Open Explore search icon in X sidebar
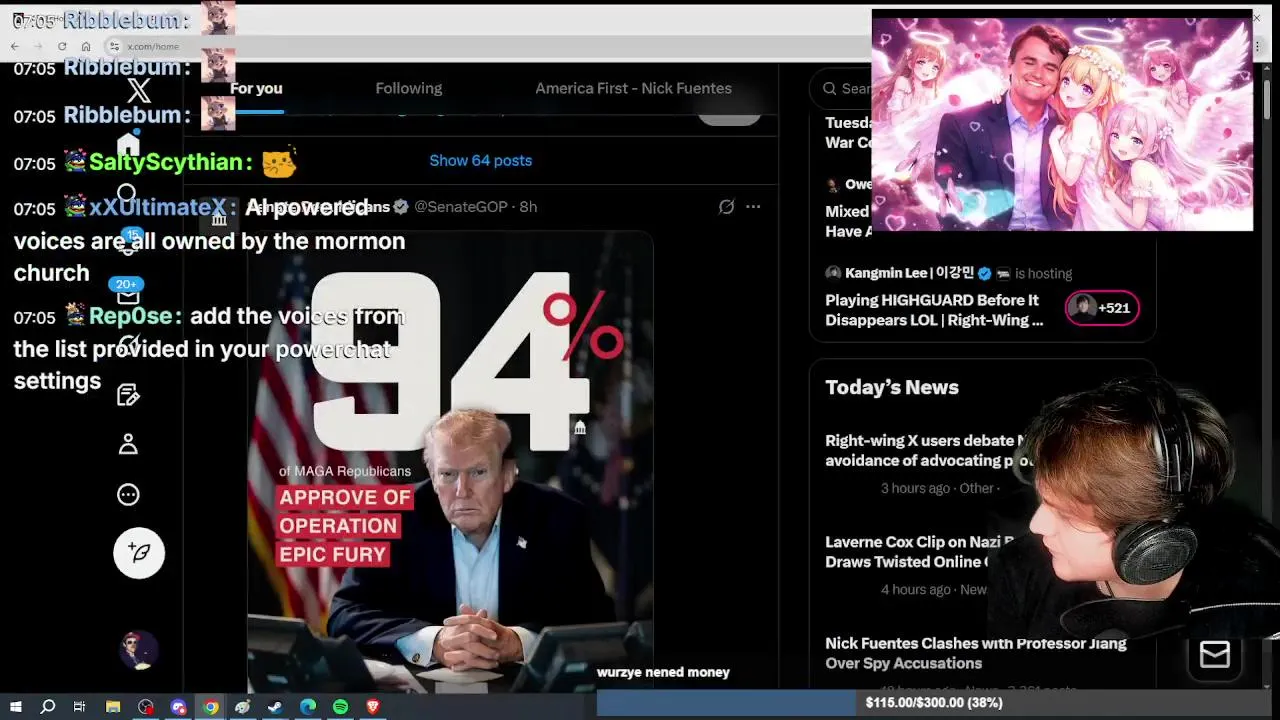This screenshot has width=1280, height=720. pos(127,194)
